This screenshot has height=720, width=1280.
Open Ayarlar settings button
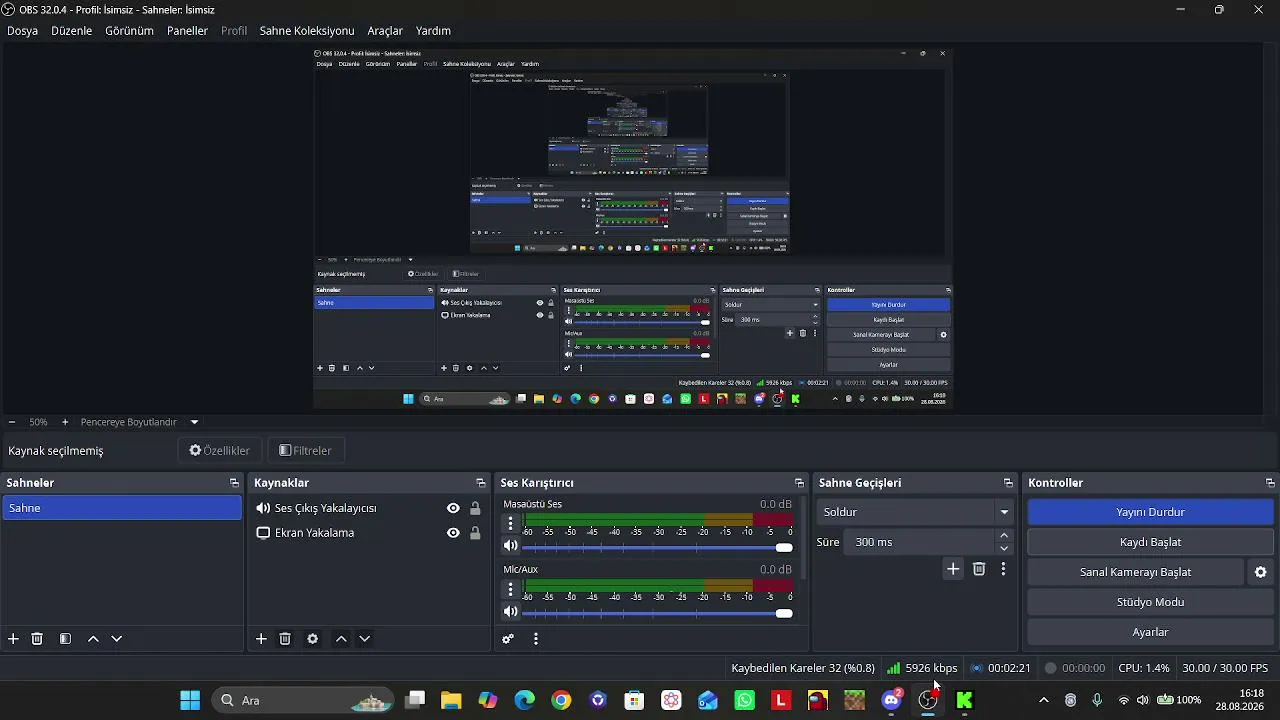[1150, 632]
